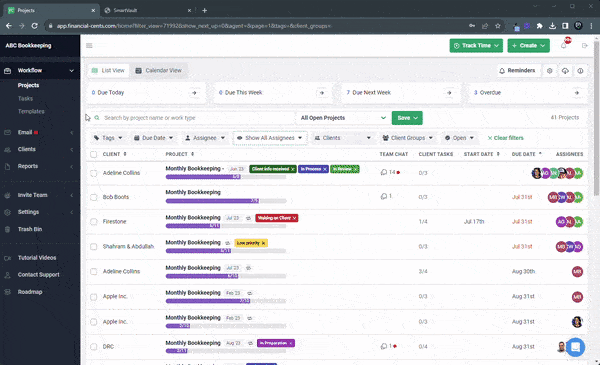
Task: Open the Client Groups filter dropdown
Action: (x=408, y=138)
